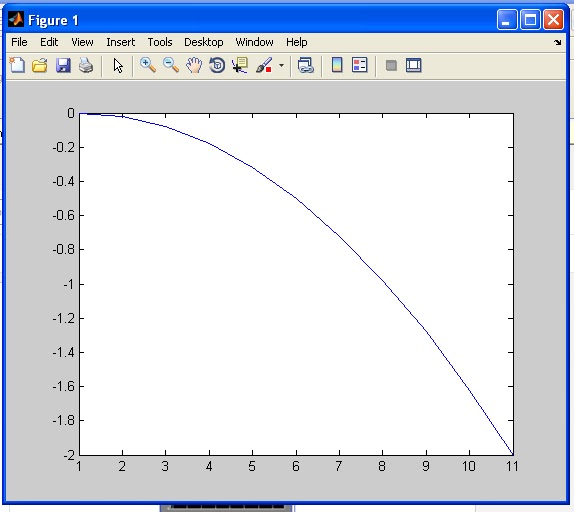Click the Hide Plot Tools icon
The width and height of the screenshot is (574, 512).
(391, 66)
